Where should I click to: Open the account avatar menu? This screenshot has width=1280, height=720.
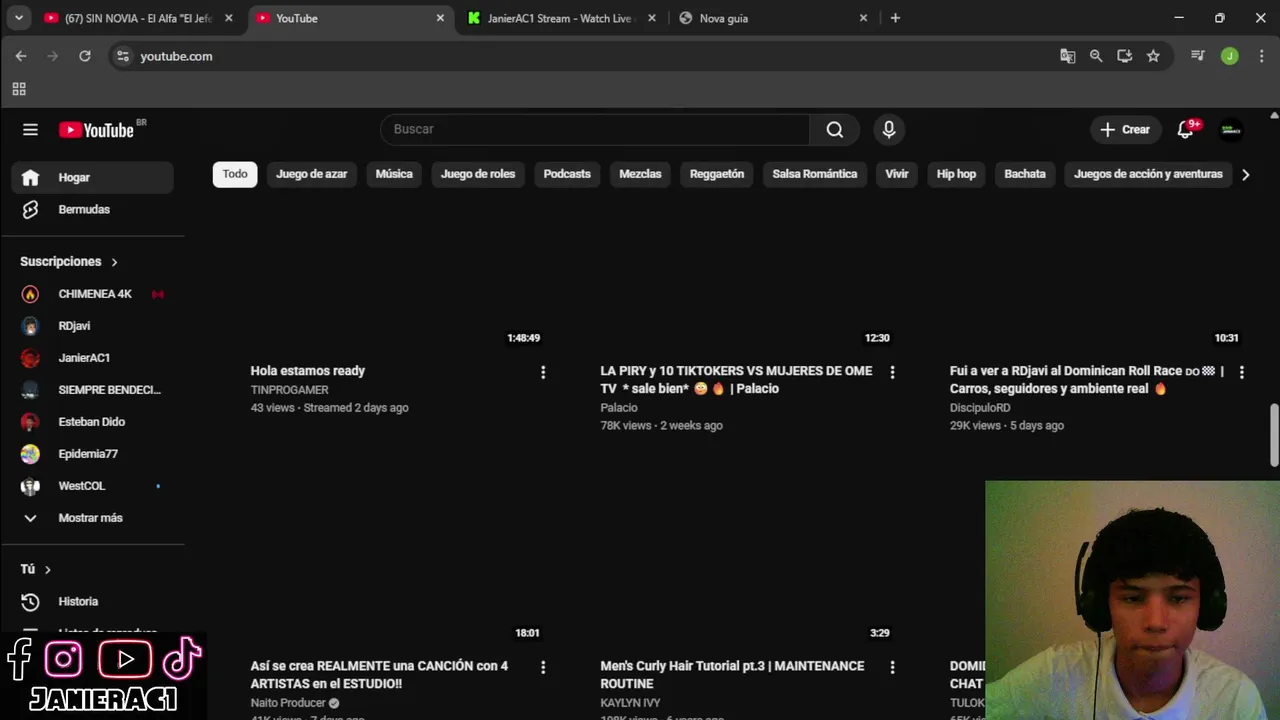pyautogui.click(x=1231, y=129)
